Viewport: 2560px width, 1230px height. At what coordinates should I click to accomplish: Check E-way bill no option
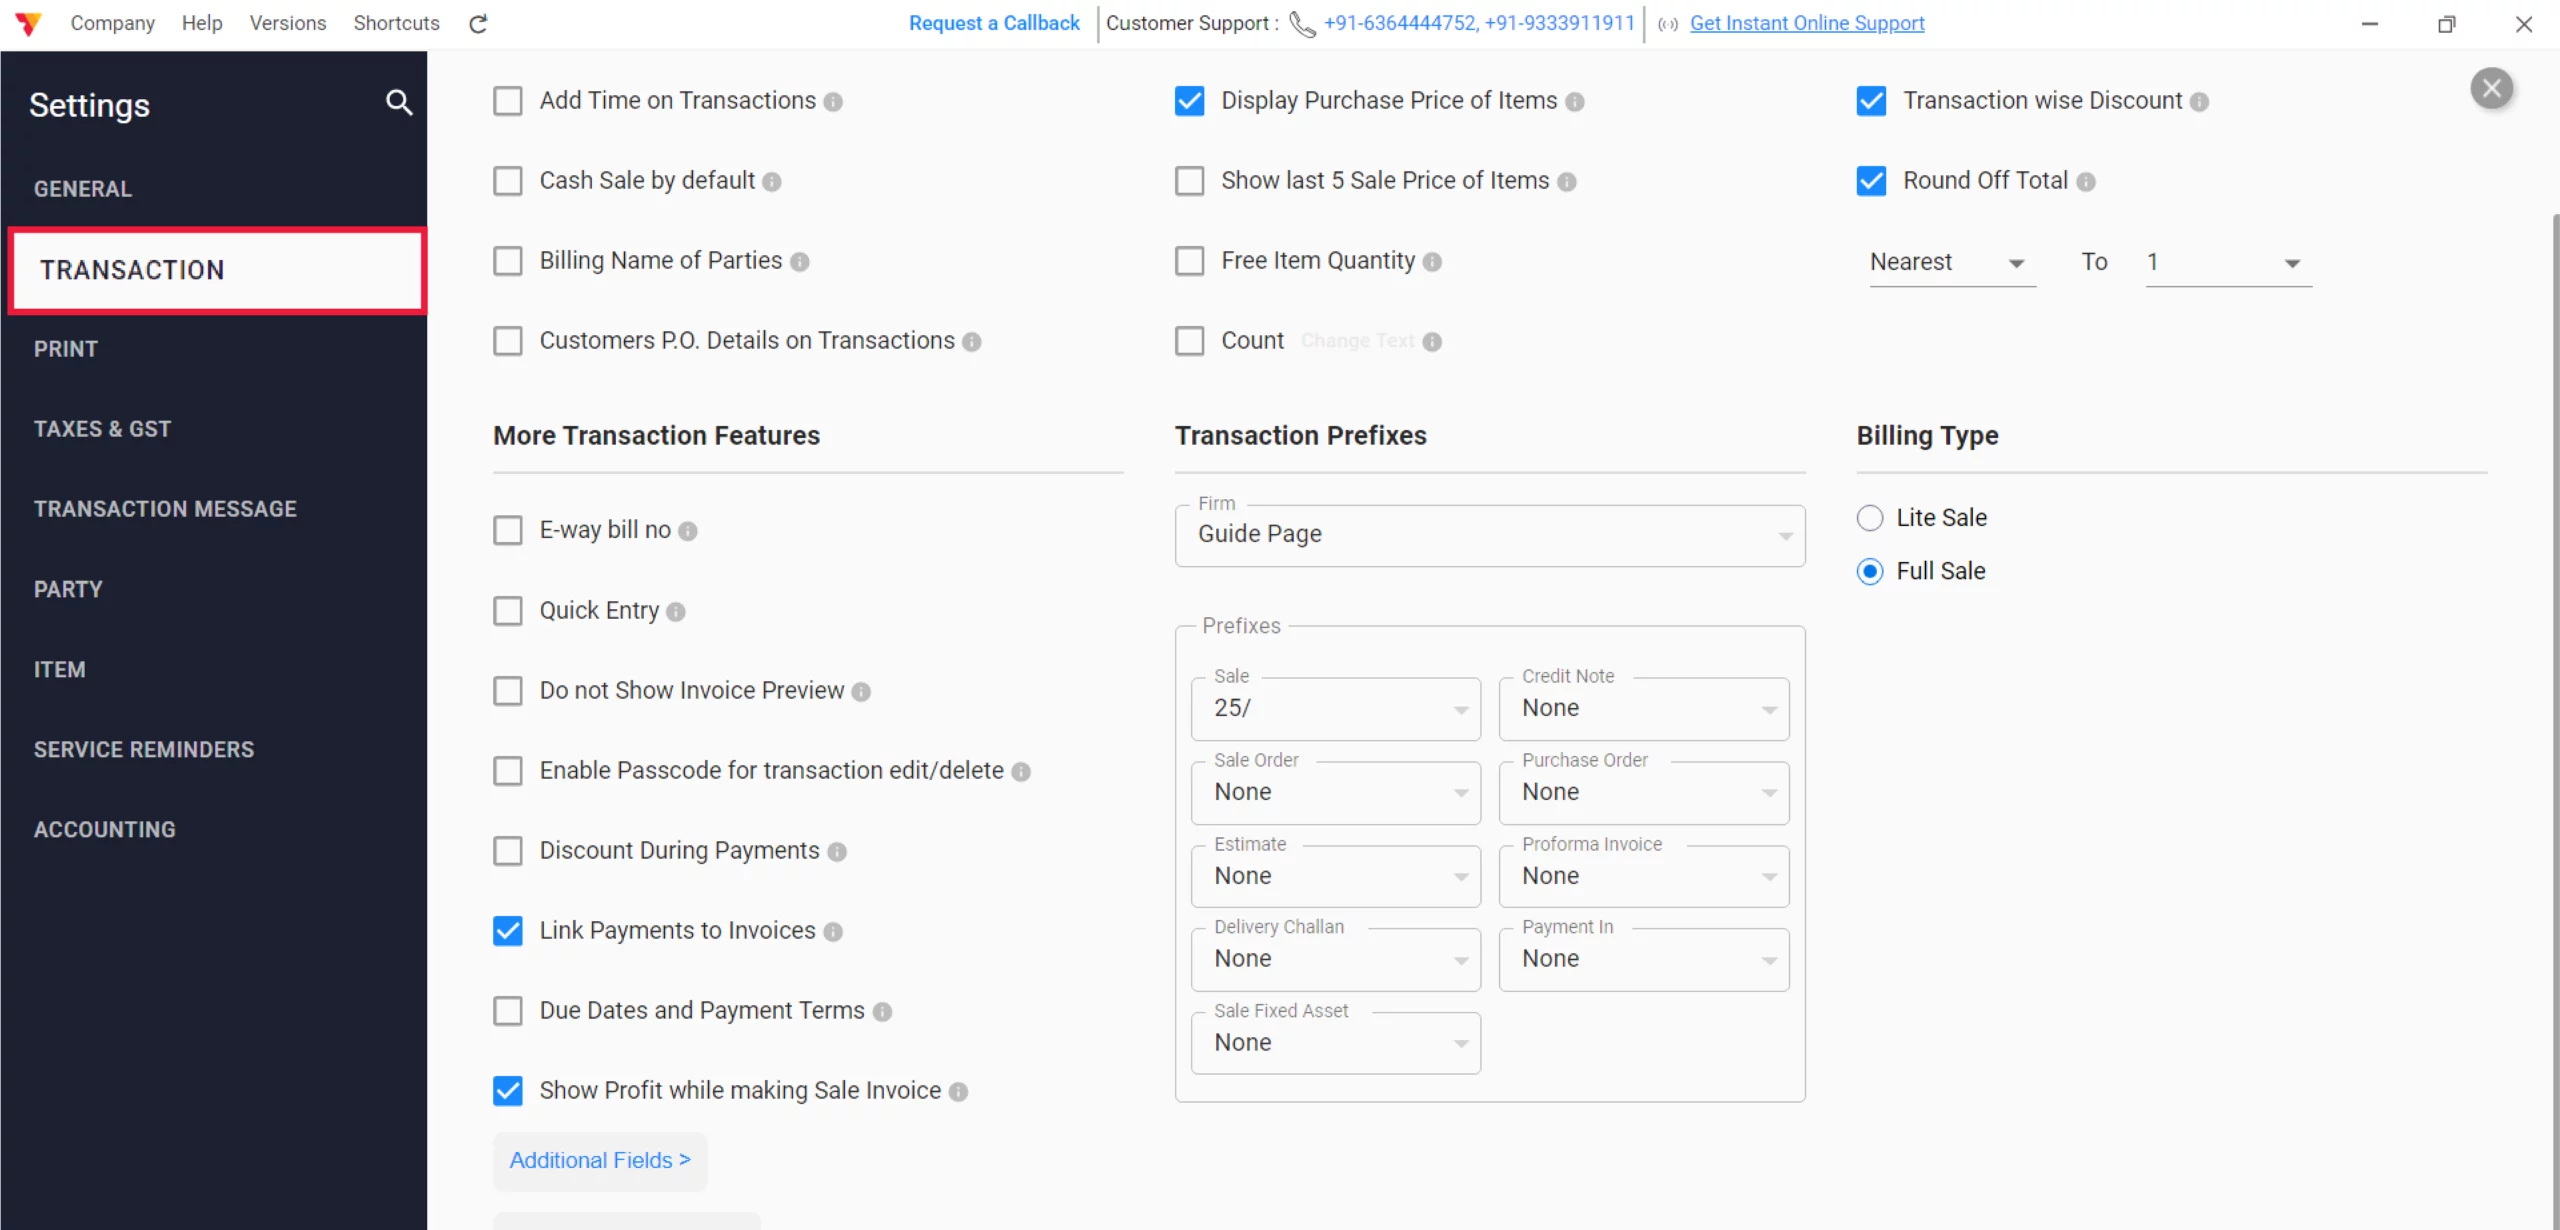(x=508, y=530)
